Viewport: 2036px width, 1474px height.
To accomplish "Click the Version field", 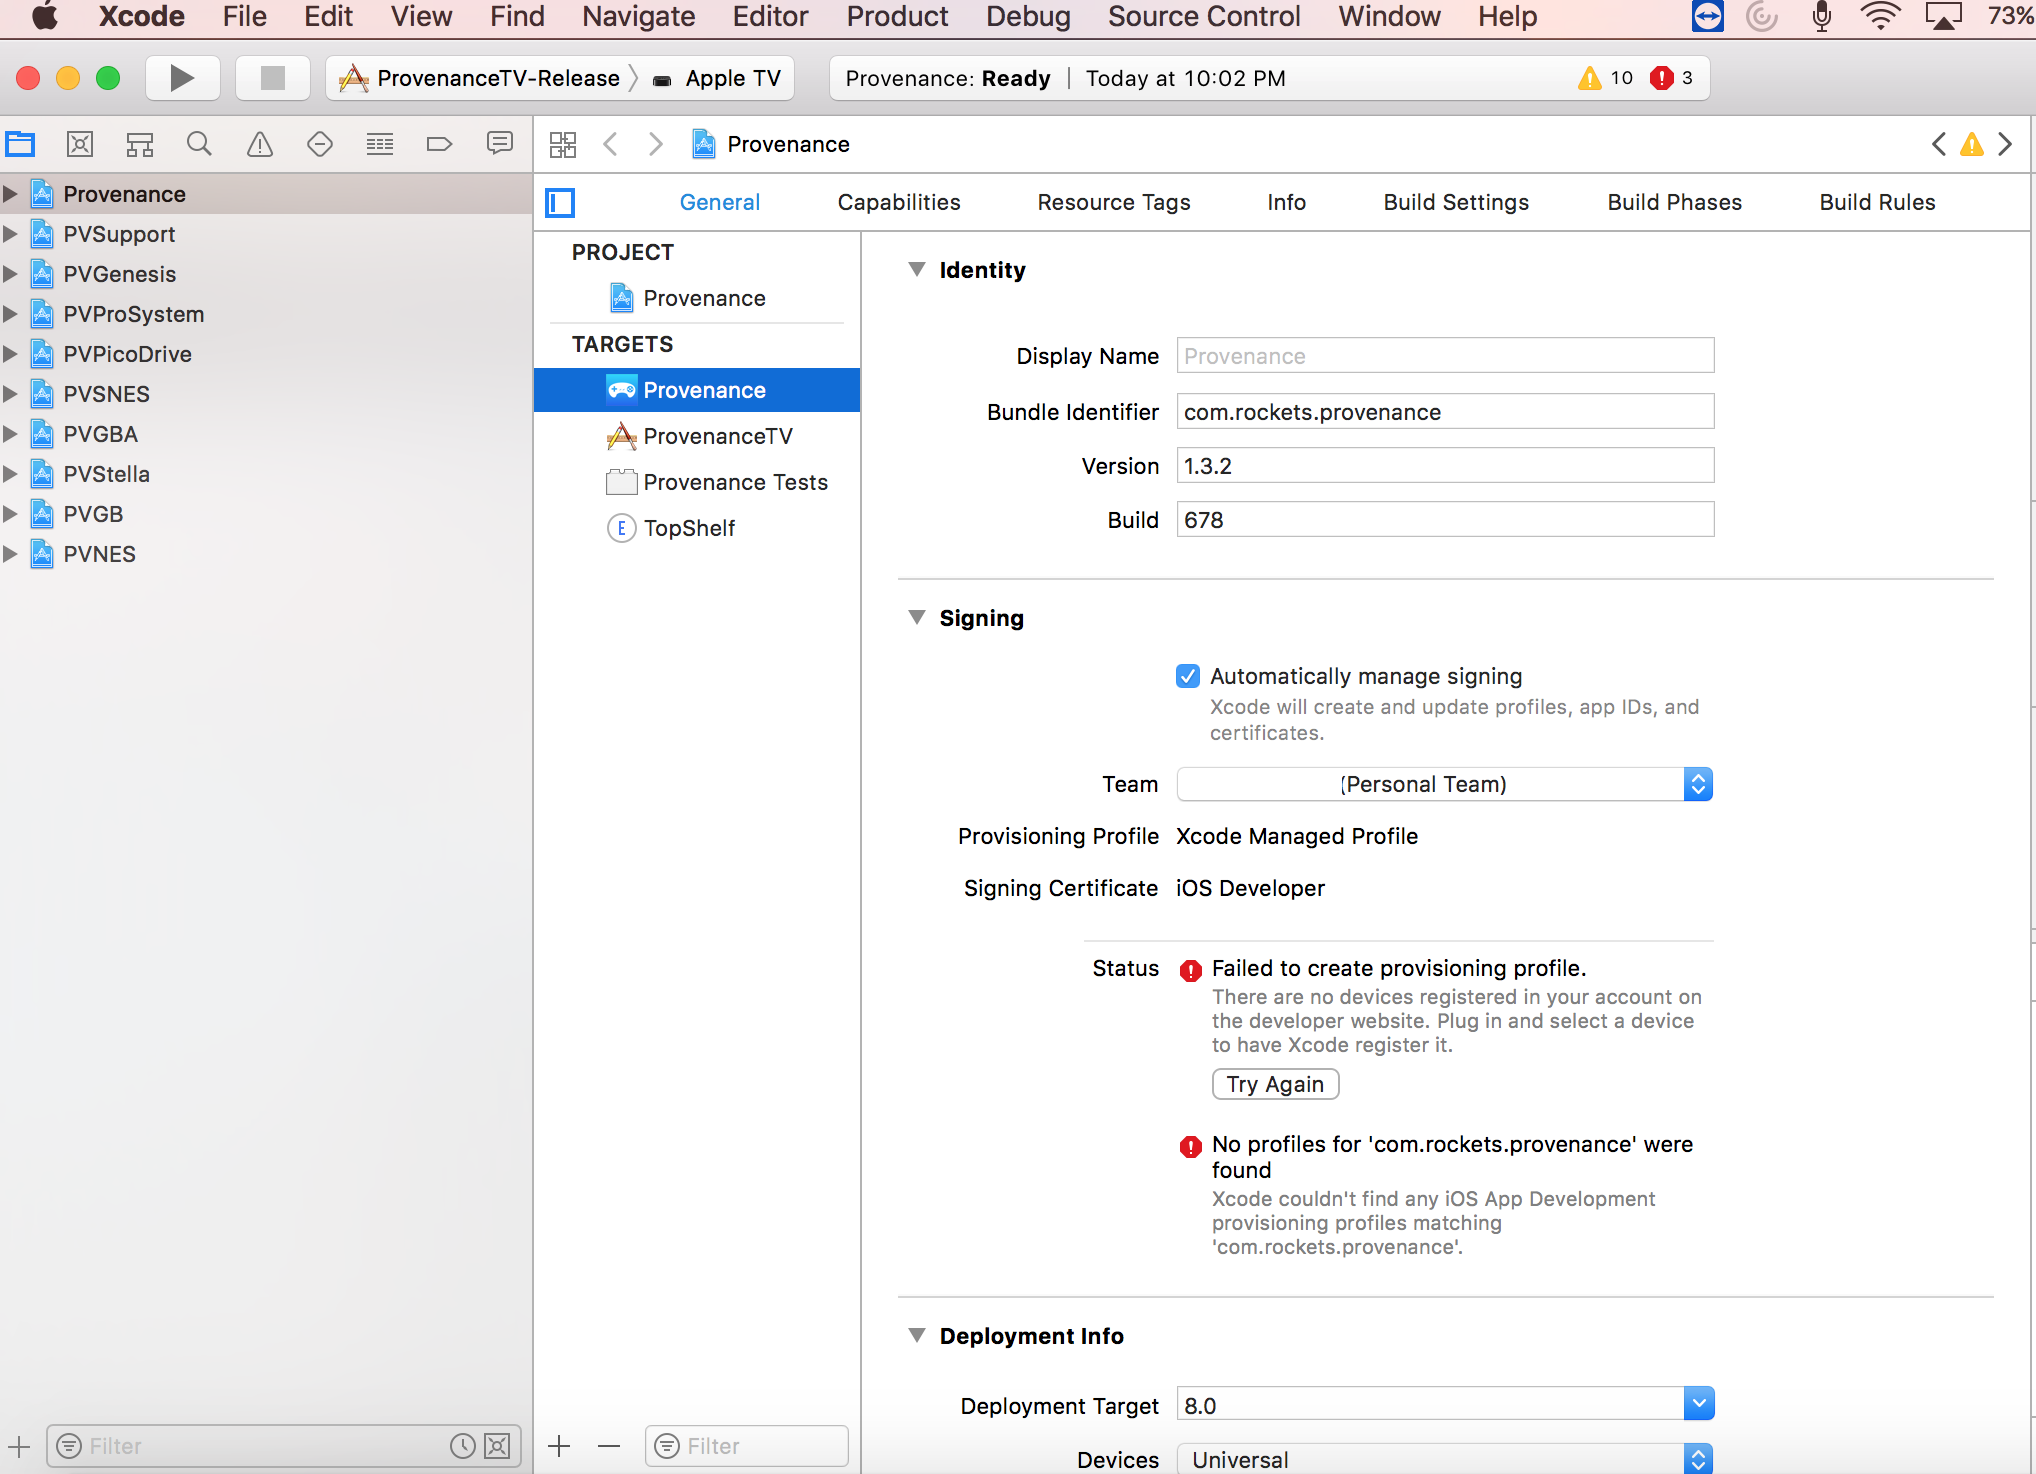I will tap(1445, 465).
